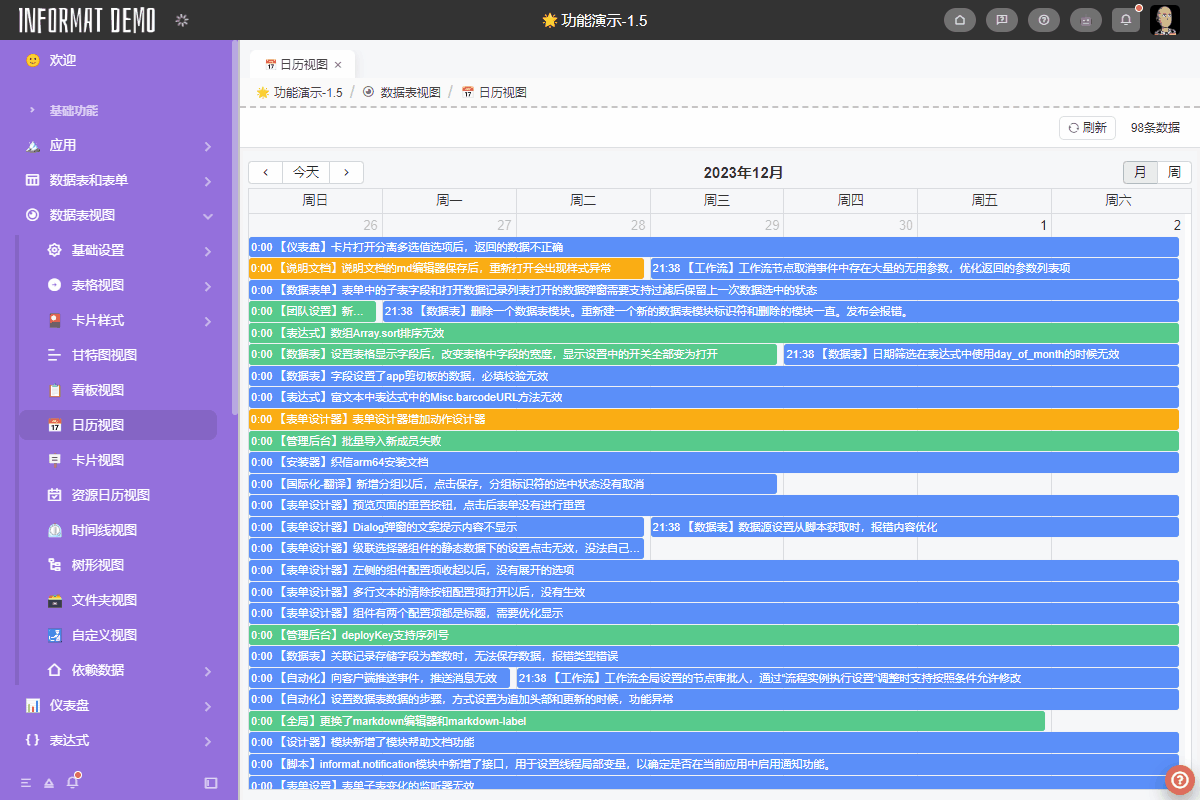Click the 刷新 refresh button

pos(1087,127)
